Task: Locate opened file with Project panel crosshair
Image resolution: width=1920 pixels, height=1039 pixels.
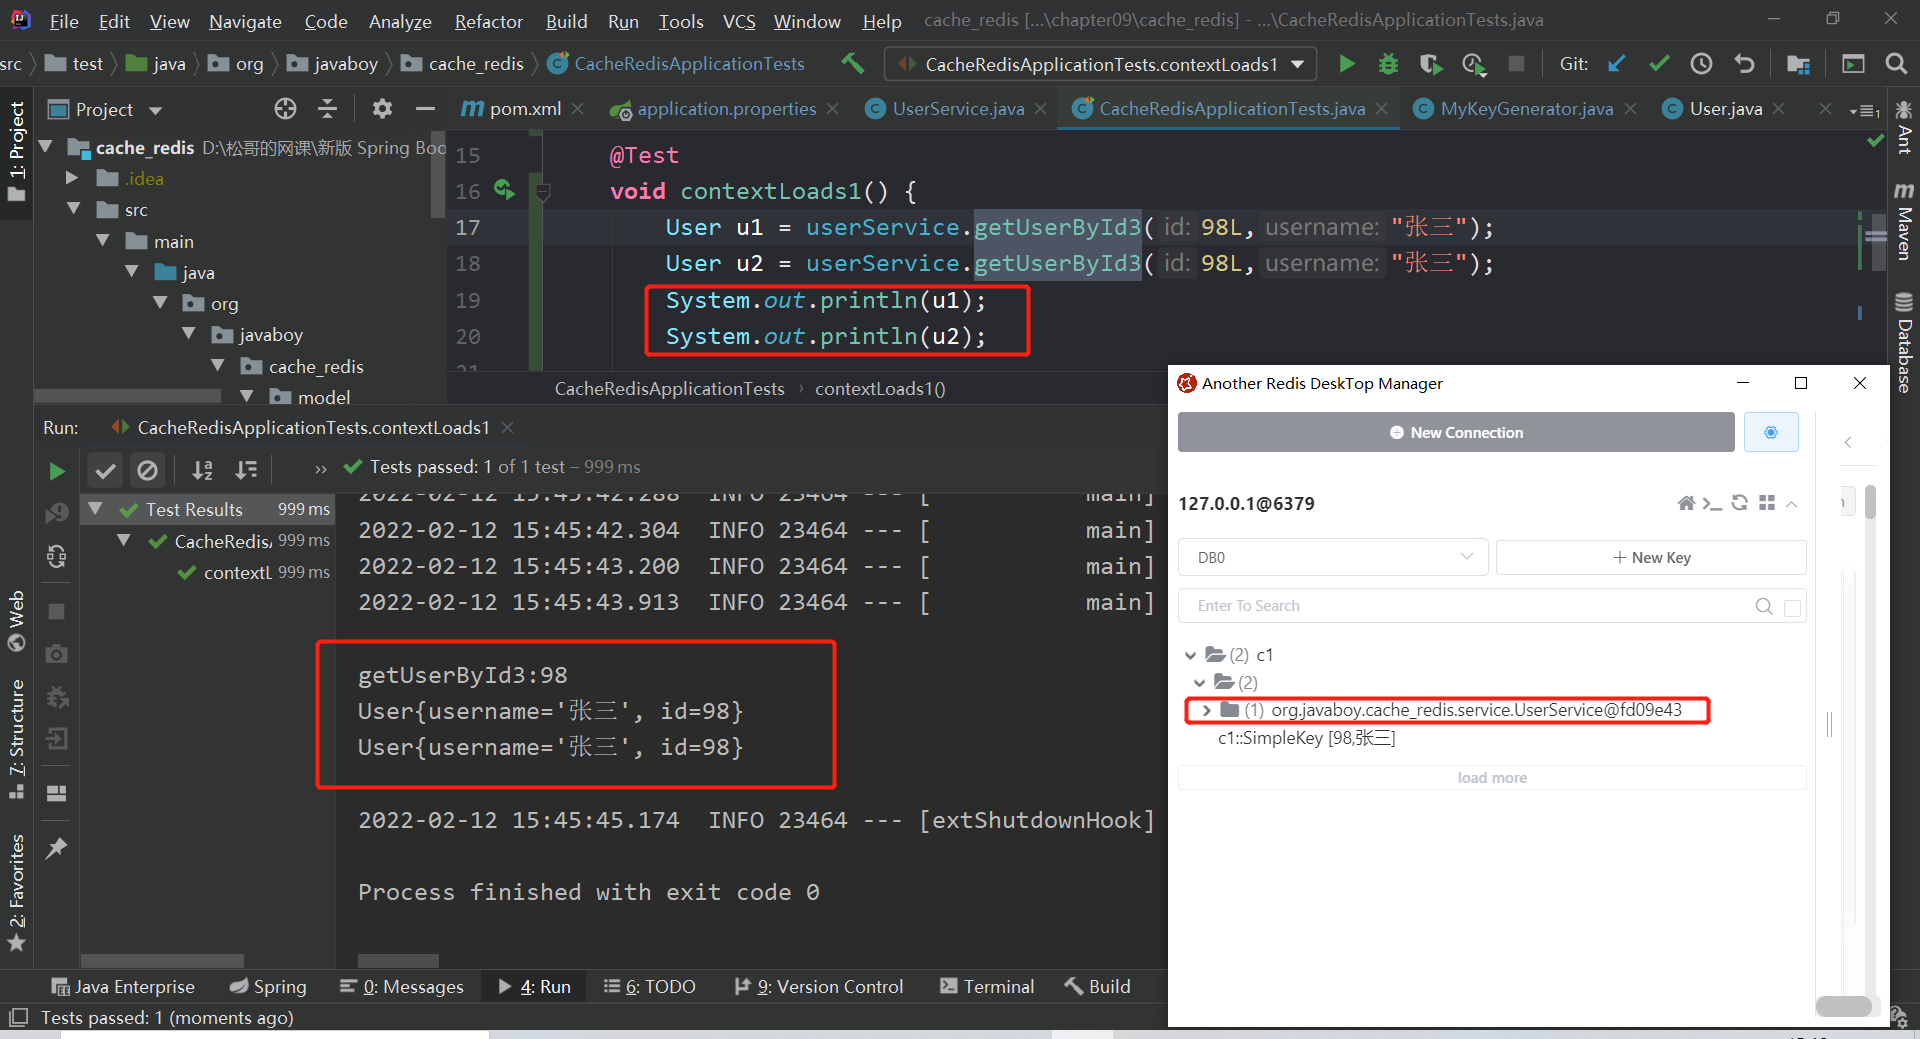Action: pos(285,108)
